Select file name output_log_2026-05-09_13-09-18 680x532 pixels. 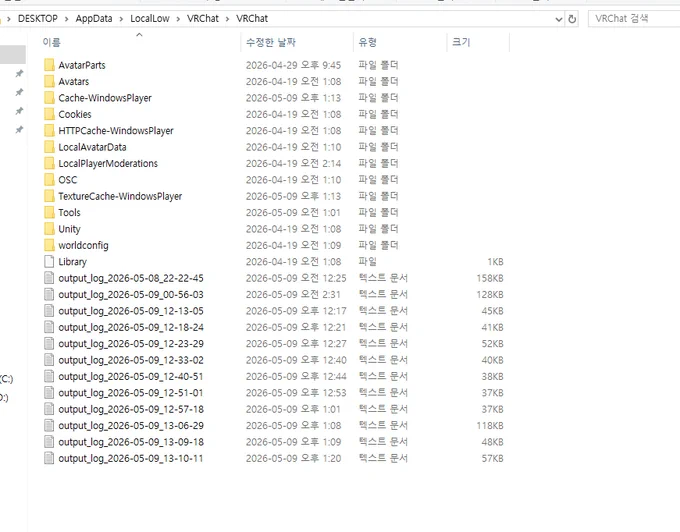click(131, 442)
